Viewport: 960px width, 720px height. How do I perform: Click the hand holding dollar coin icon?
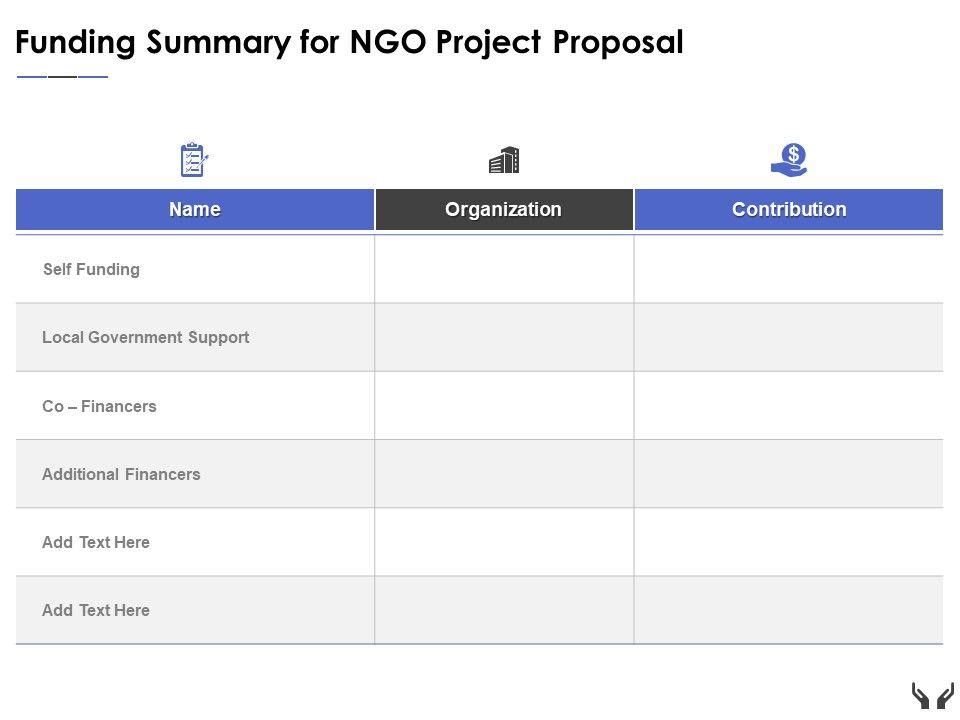(790, 160)
